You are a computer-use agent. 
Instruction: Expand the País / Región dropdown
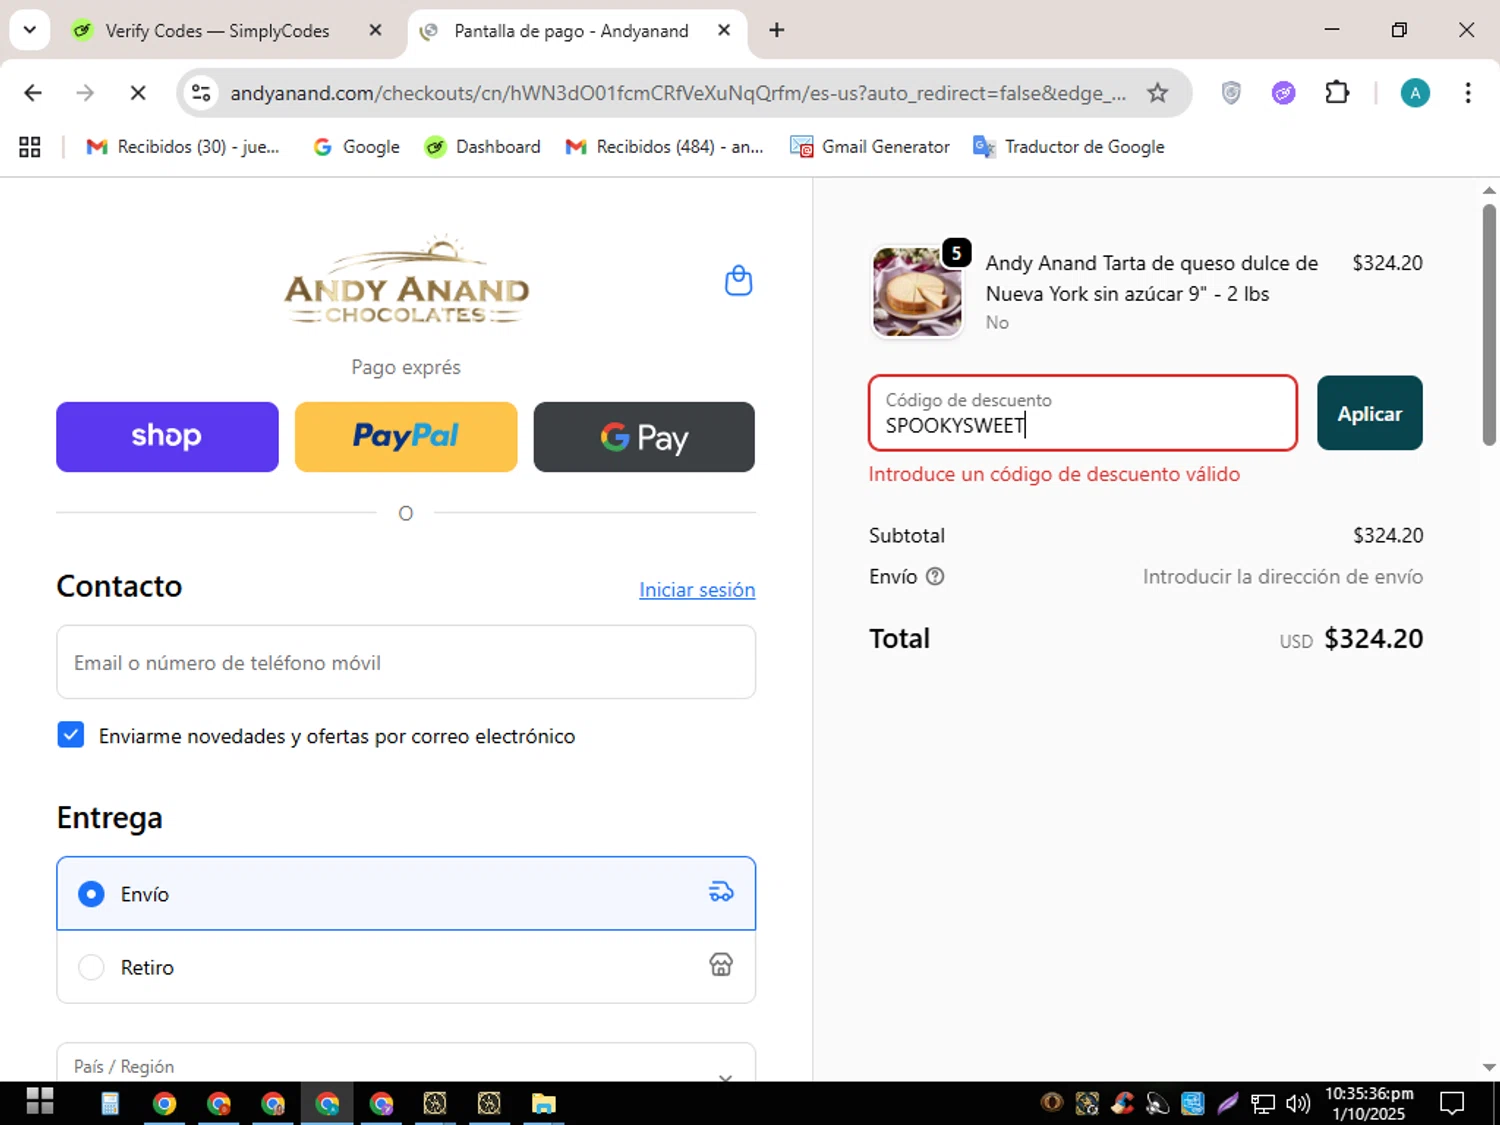[406, 1064]
